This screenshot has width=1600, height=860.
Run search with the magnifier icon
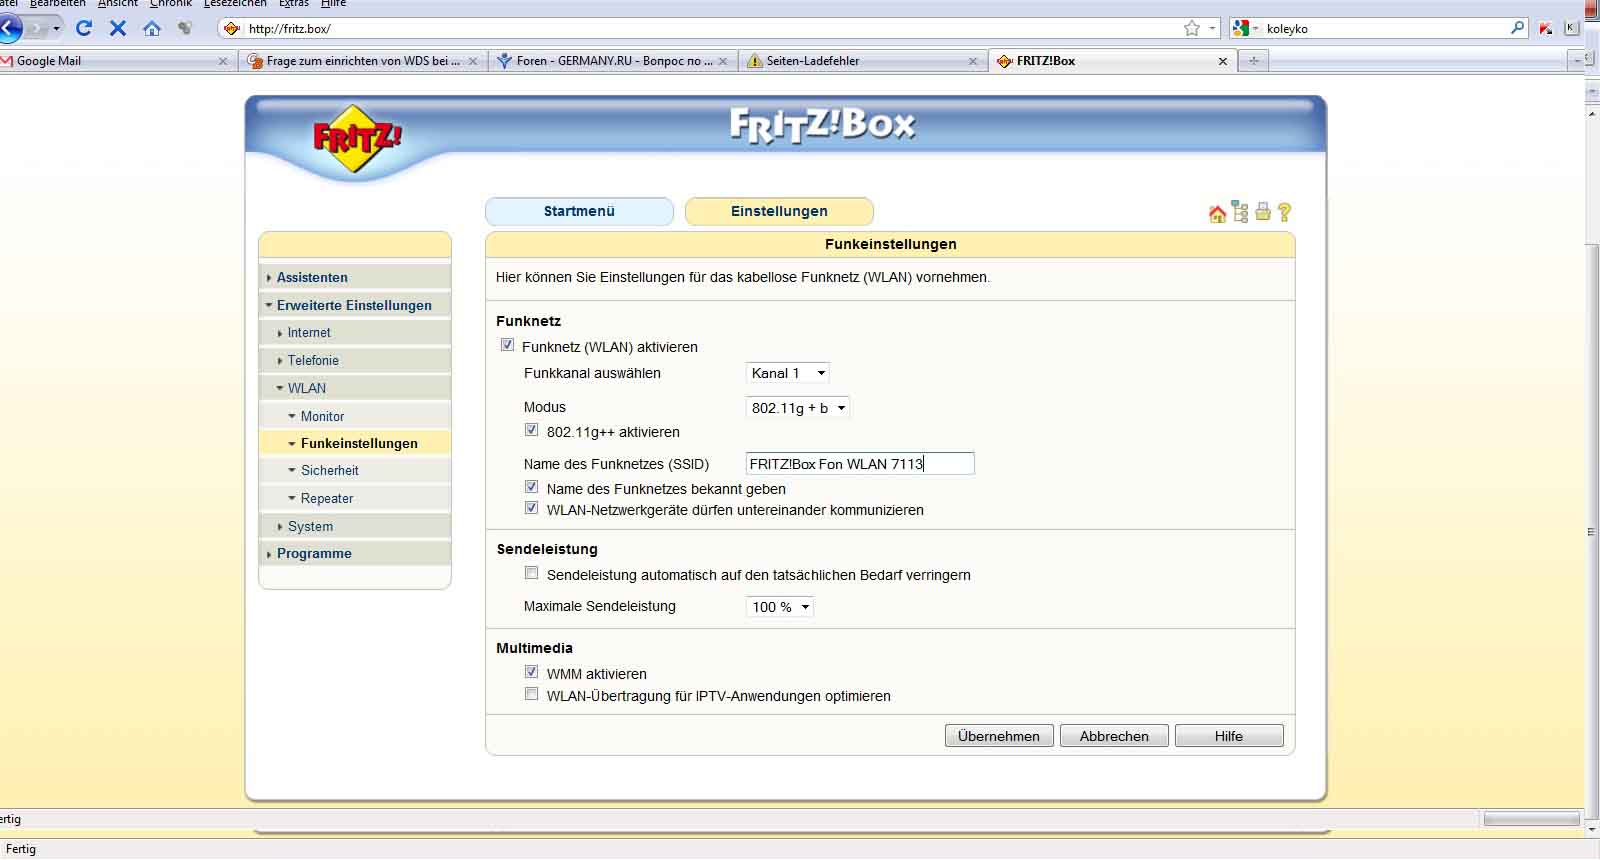pos(1517,28)
